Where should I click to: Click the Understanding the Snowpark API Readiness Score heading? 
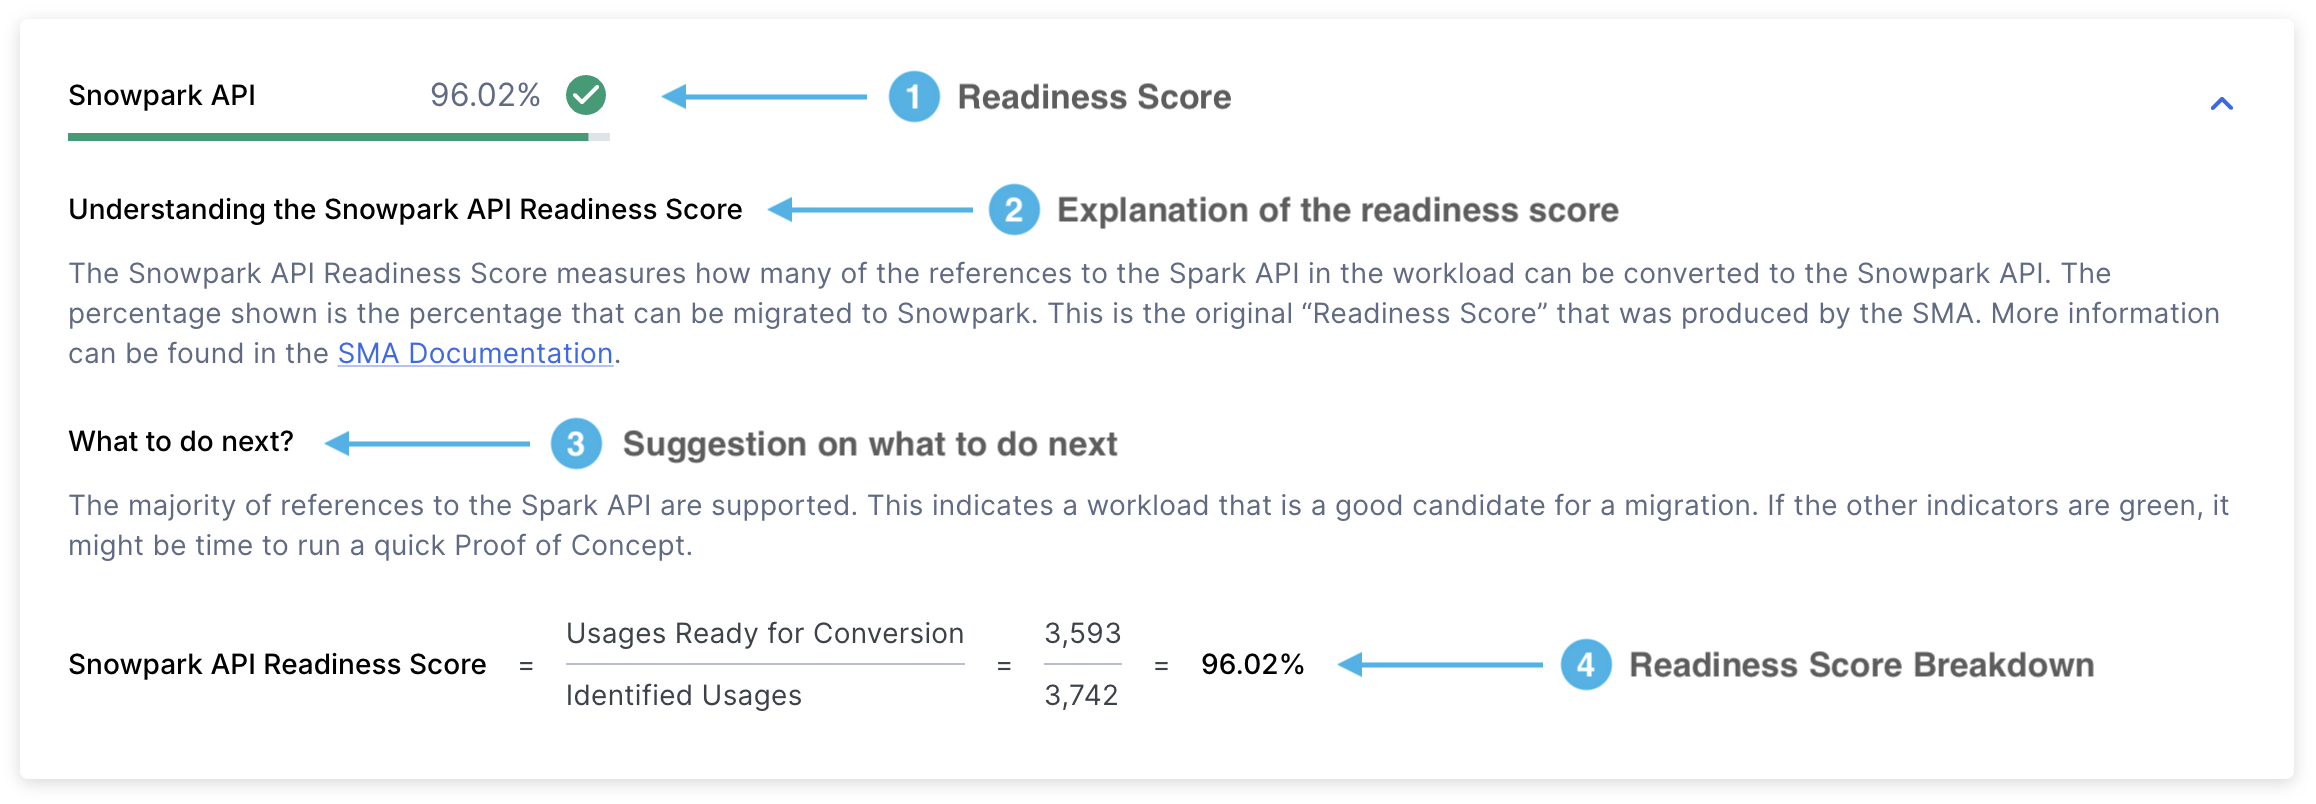pyautogui.click(x=404, y=209)
